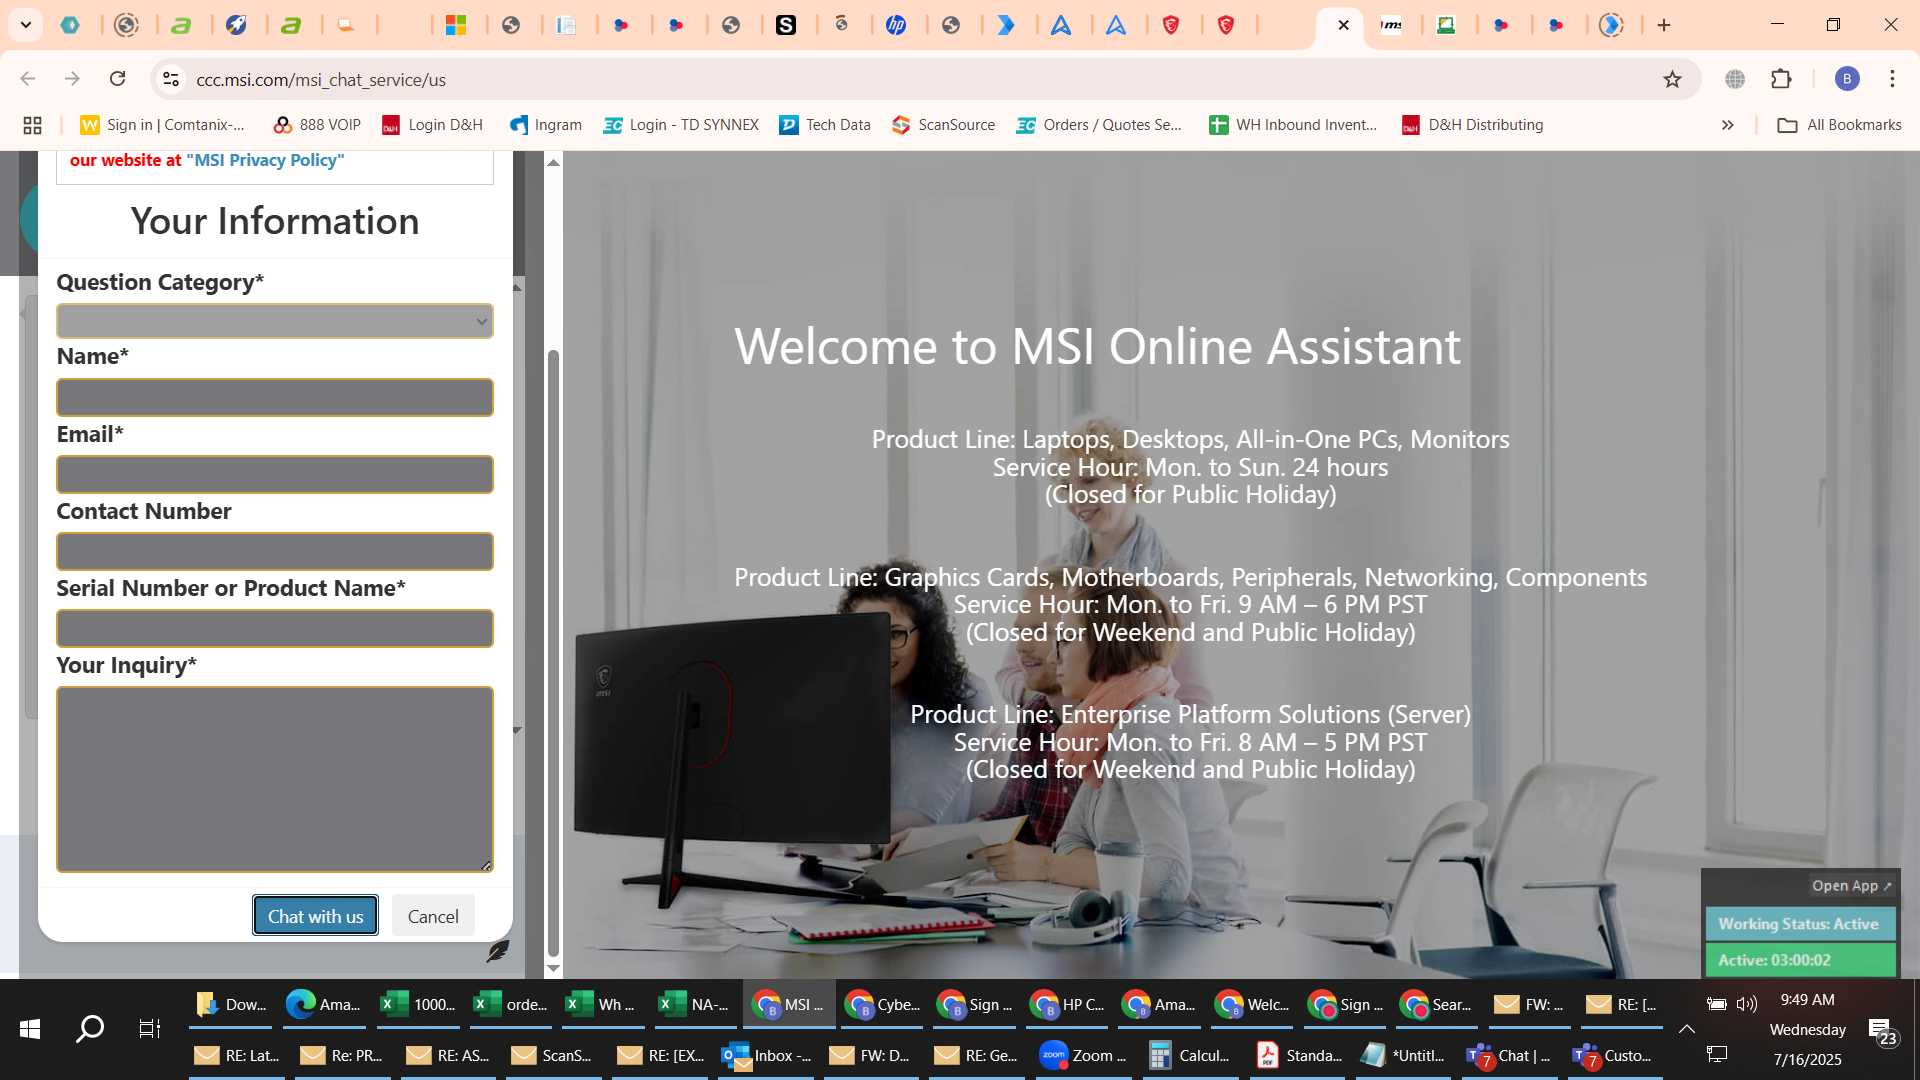The width and height of the screenshot is (1920, 1080).
Task: Open the Chrome profile B avatar
Action: [1847, 79]
